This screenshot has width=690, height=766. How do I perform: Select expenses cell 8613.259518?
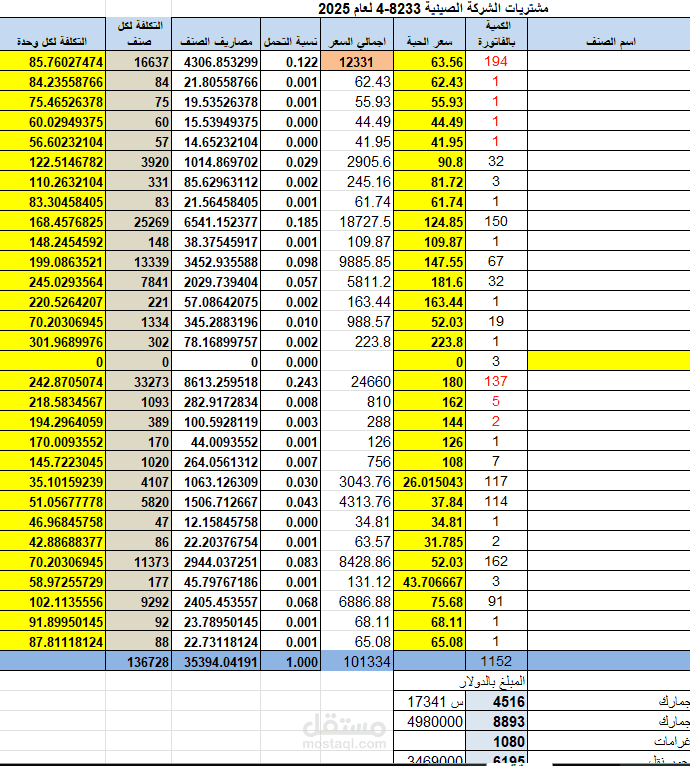click(216, 382)
